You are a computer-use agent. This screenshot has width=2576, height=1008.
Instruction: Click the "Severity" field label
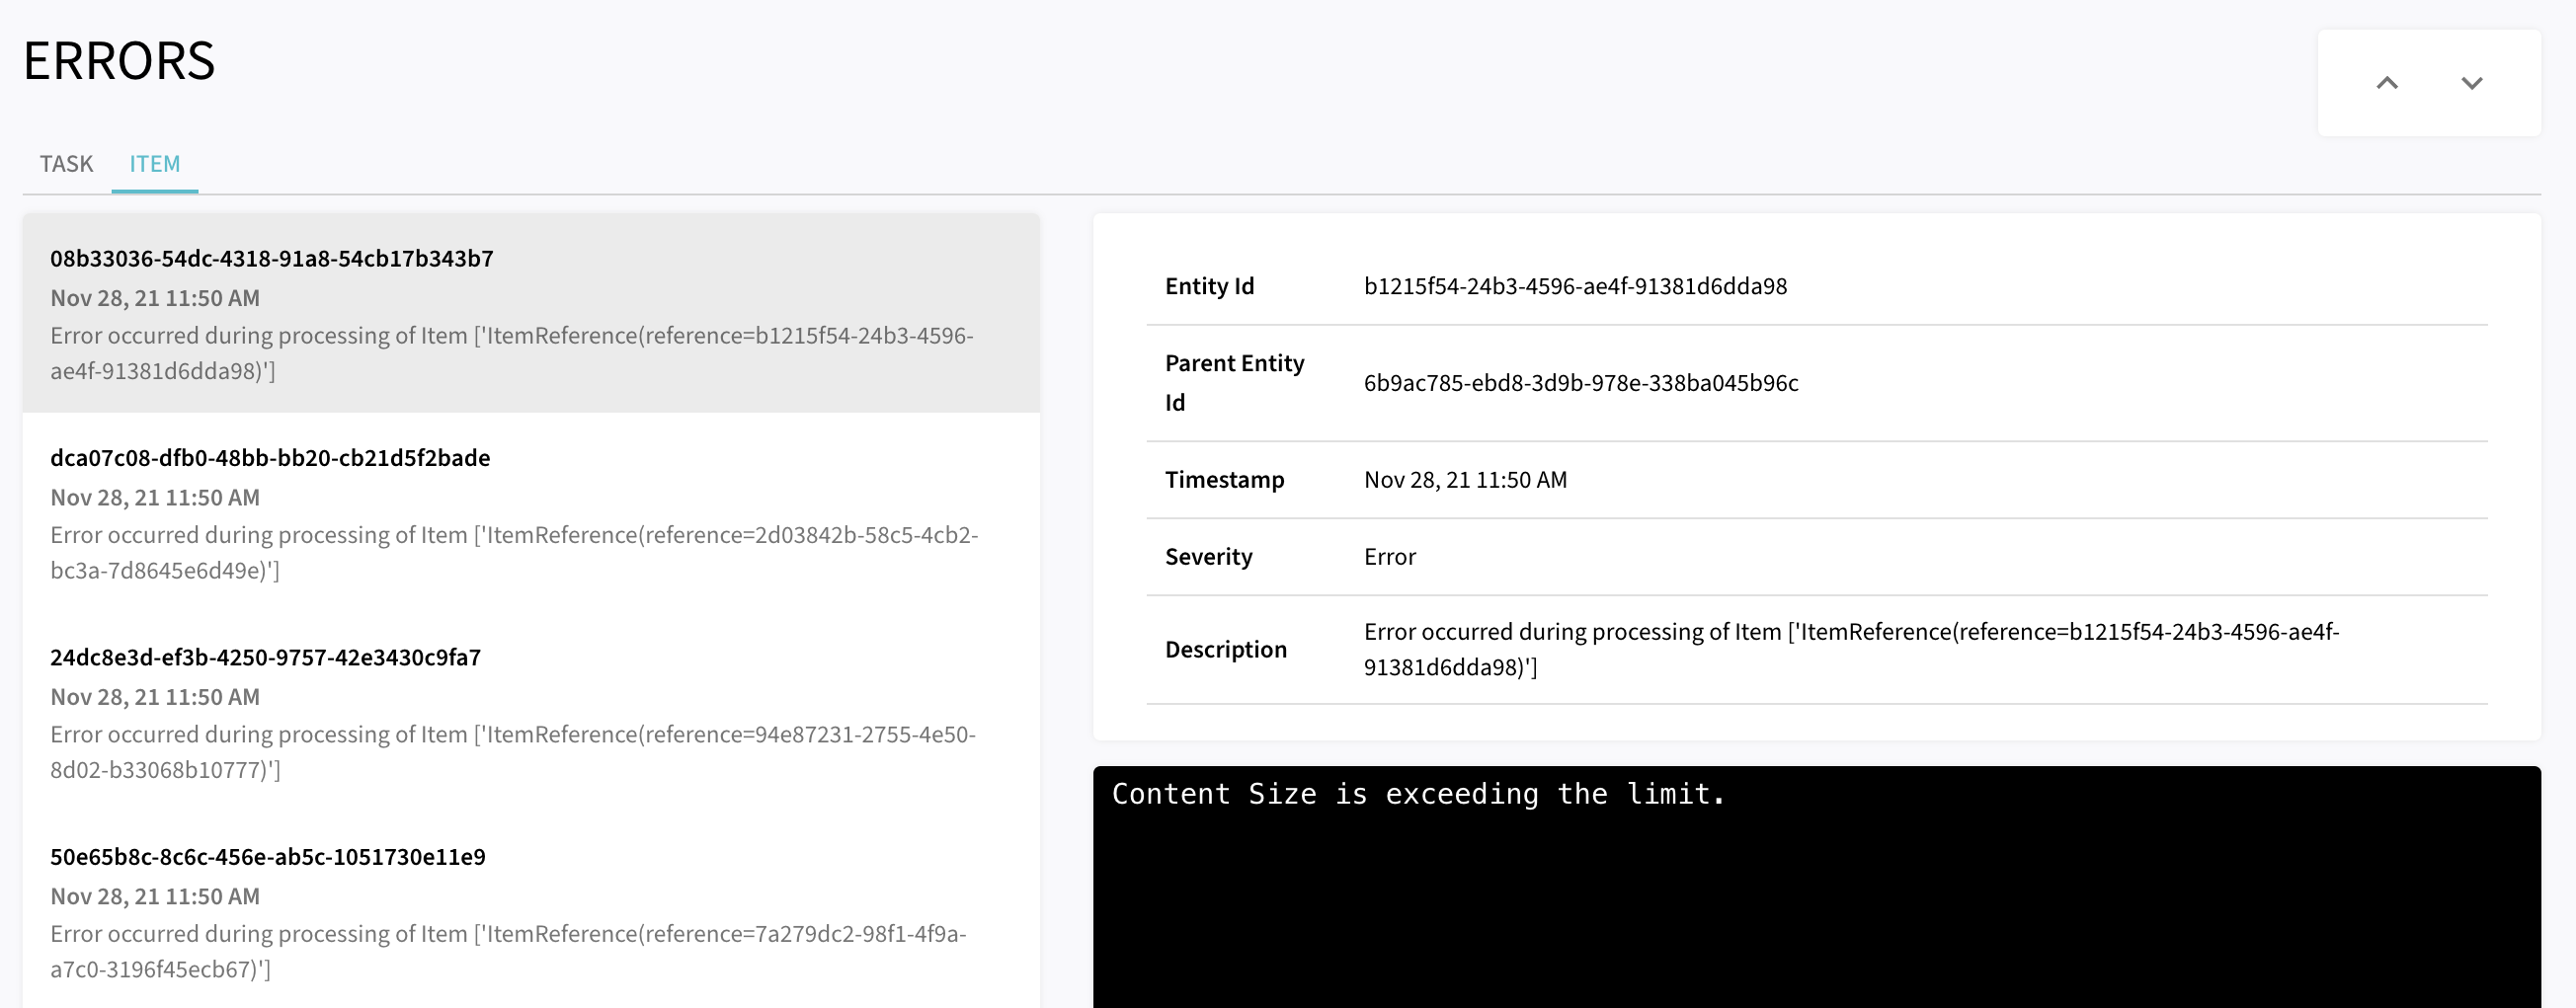(1208, 557)
